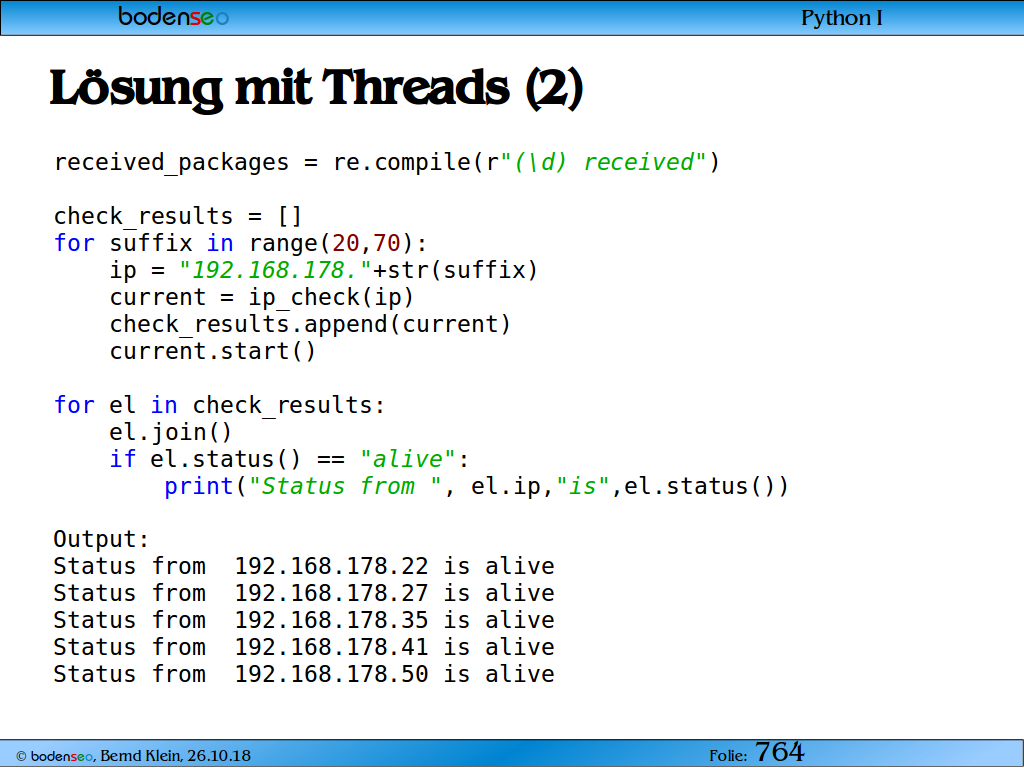Select the regex string '(\d) received'
This screenshot has height=768, width=1024.
click(x=604, y=162)
